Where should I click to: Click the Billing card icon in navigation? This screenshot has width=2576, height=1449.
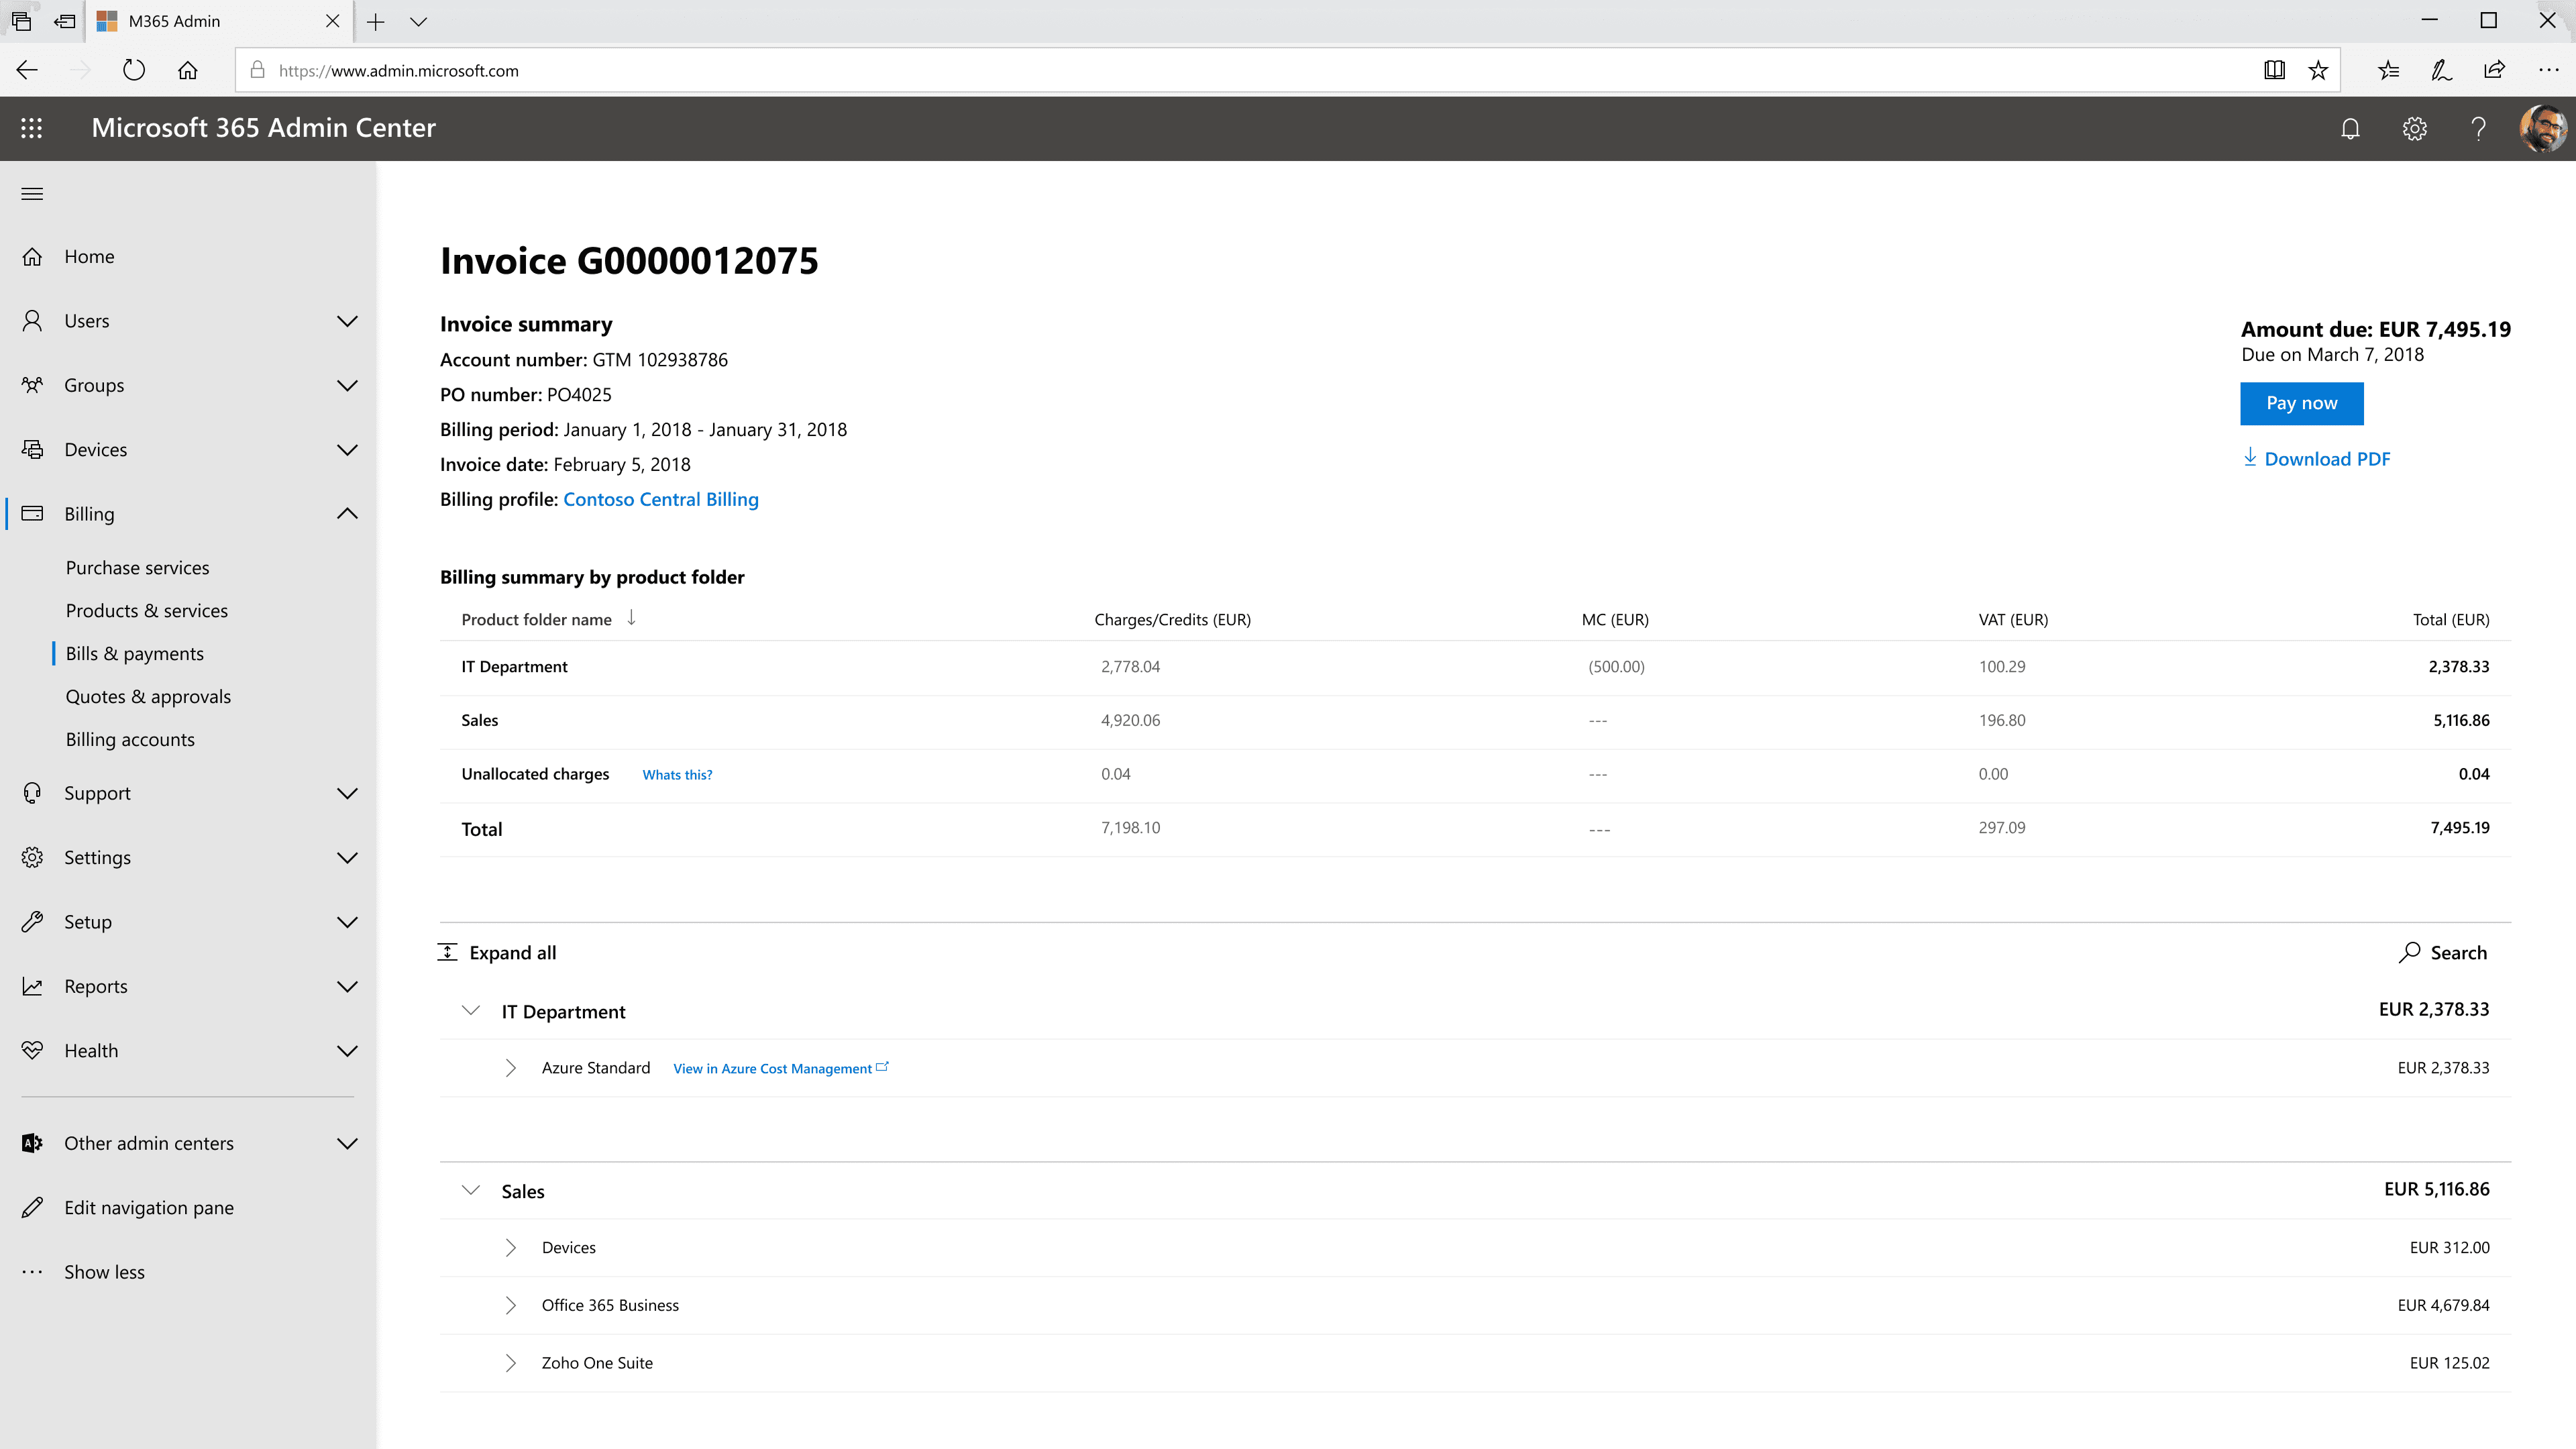pyautogui.click(x=32, y=514)
